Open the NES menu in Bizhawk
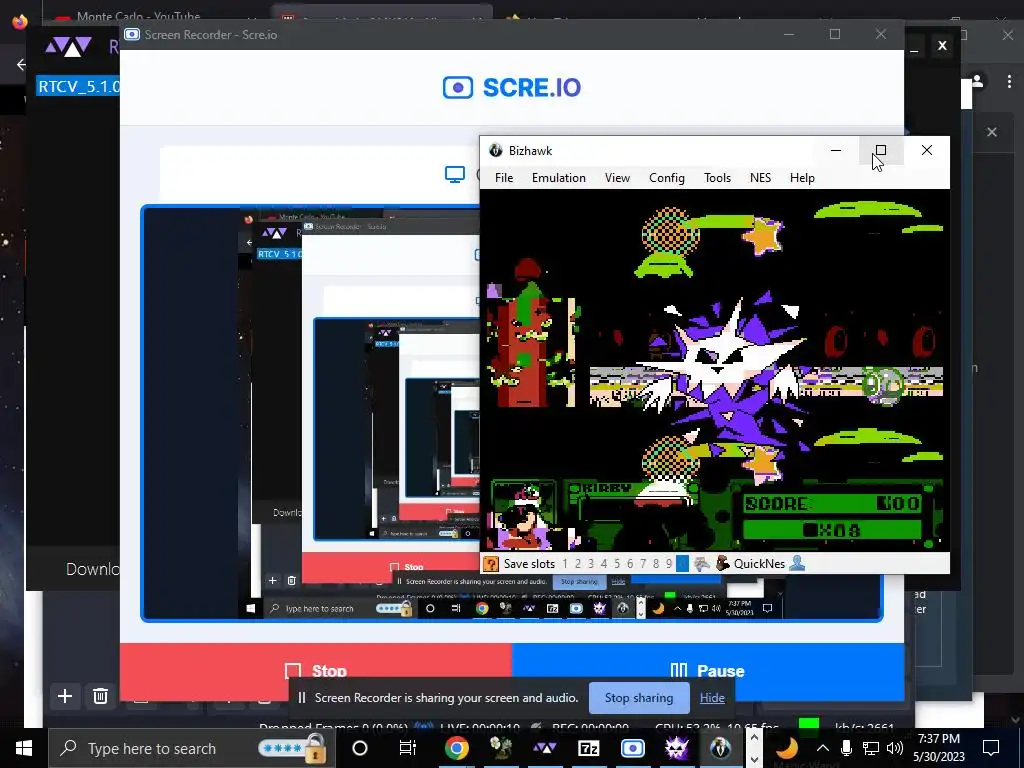 (x=760, y=178)
